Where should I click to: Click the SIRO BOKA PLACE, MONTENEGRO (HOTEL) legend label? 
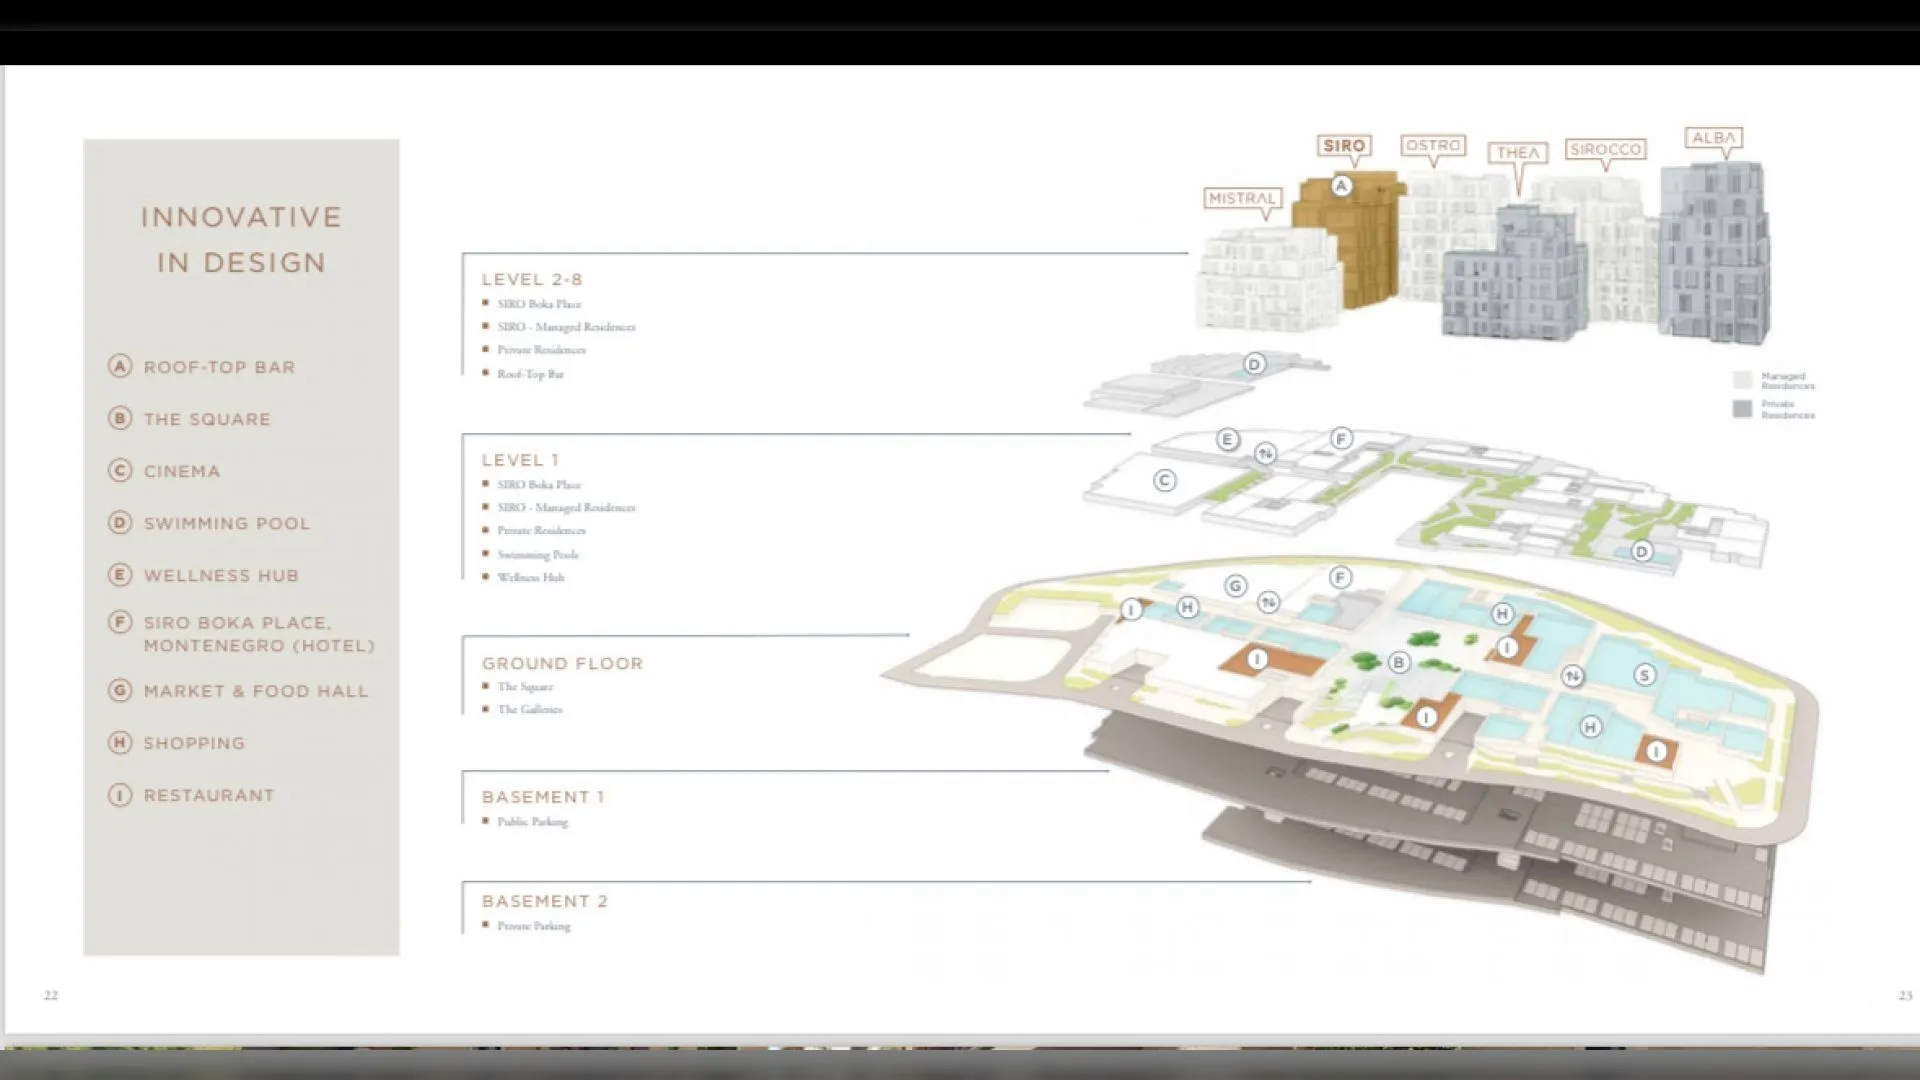point(259,634)
